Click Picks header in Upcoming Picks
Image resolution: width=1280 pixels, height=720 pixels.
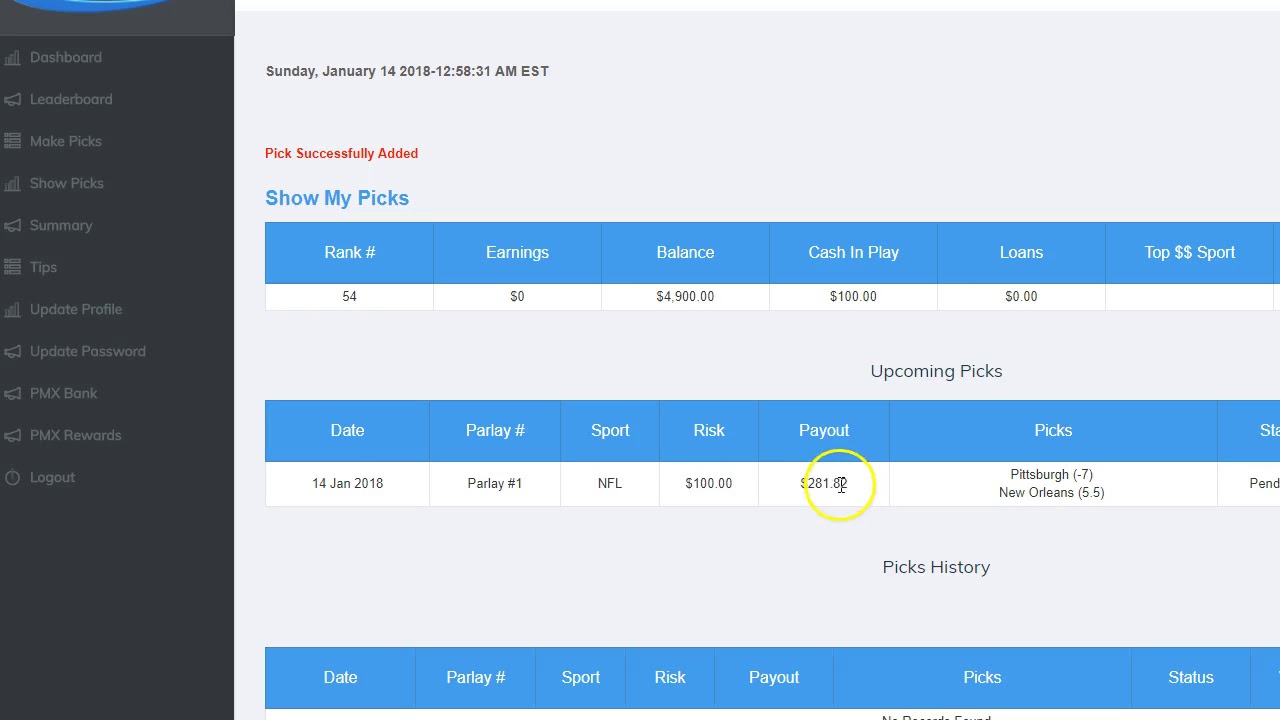point(1053,431)
